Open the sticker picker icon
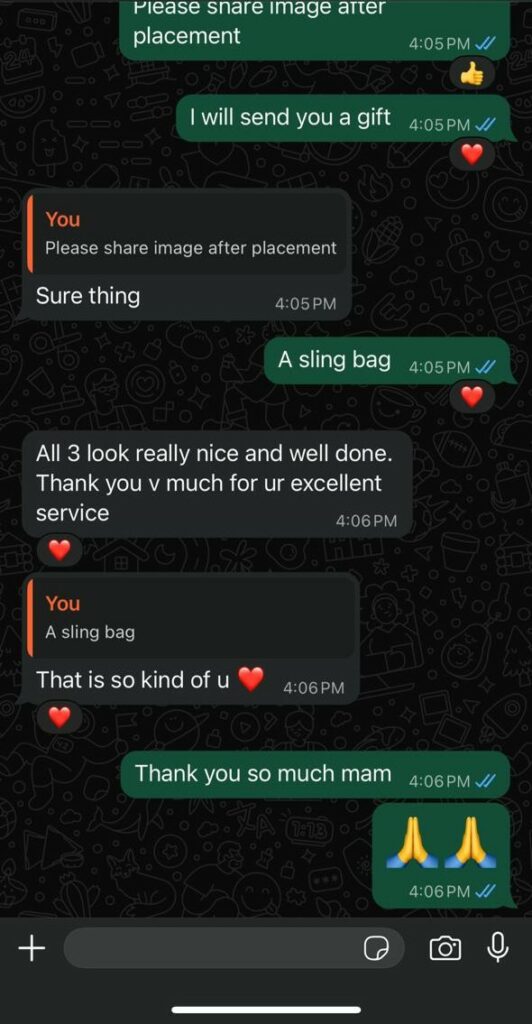The height and width of the screenshot is (1024, 532). (375, 948)
